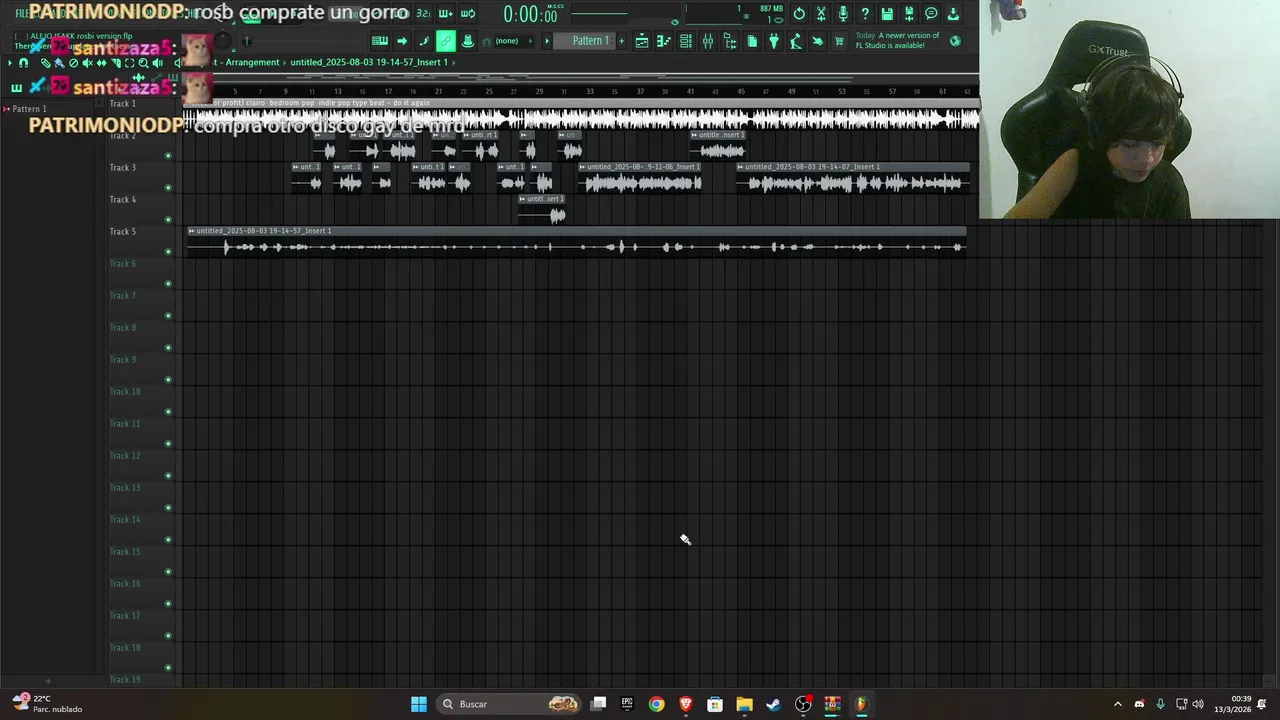The width and height of the screenshot is (1280, 720).
Task: Click the time display 0:00:00
Action: [x=532, y=15]
